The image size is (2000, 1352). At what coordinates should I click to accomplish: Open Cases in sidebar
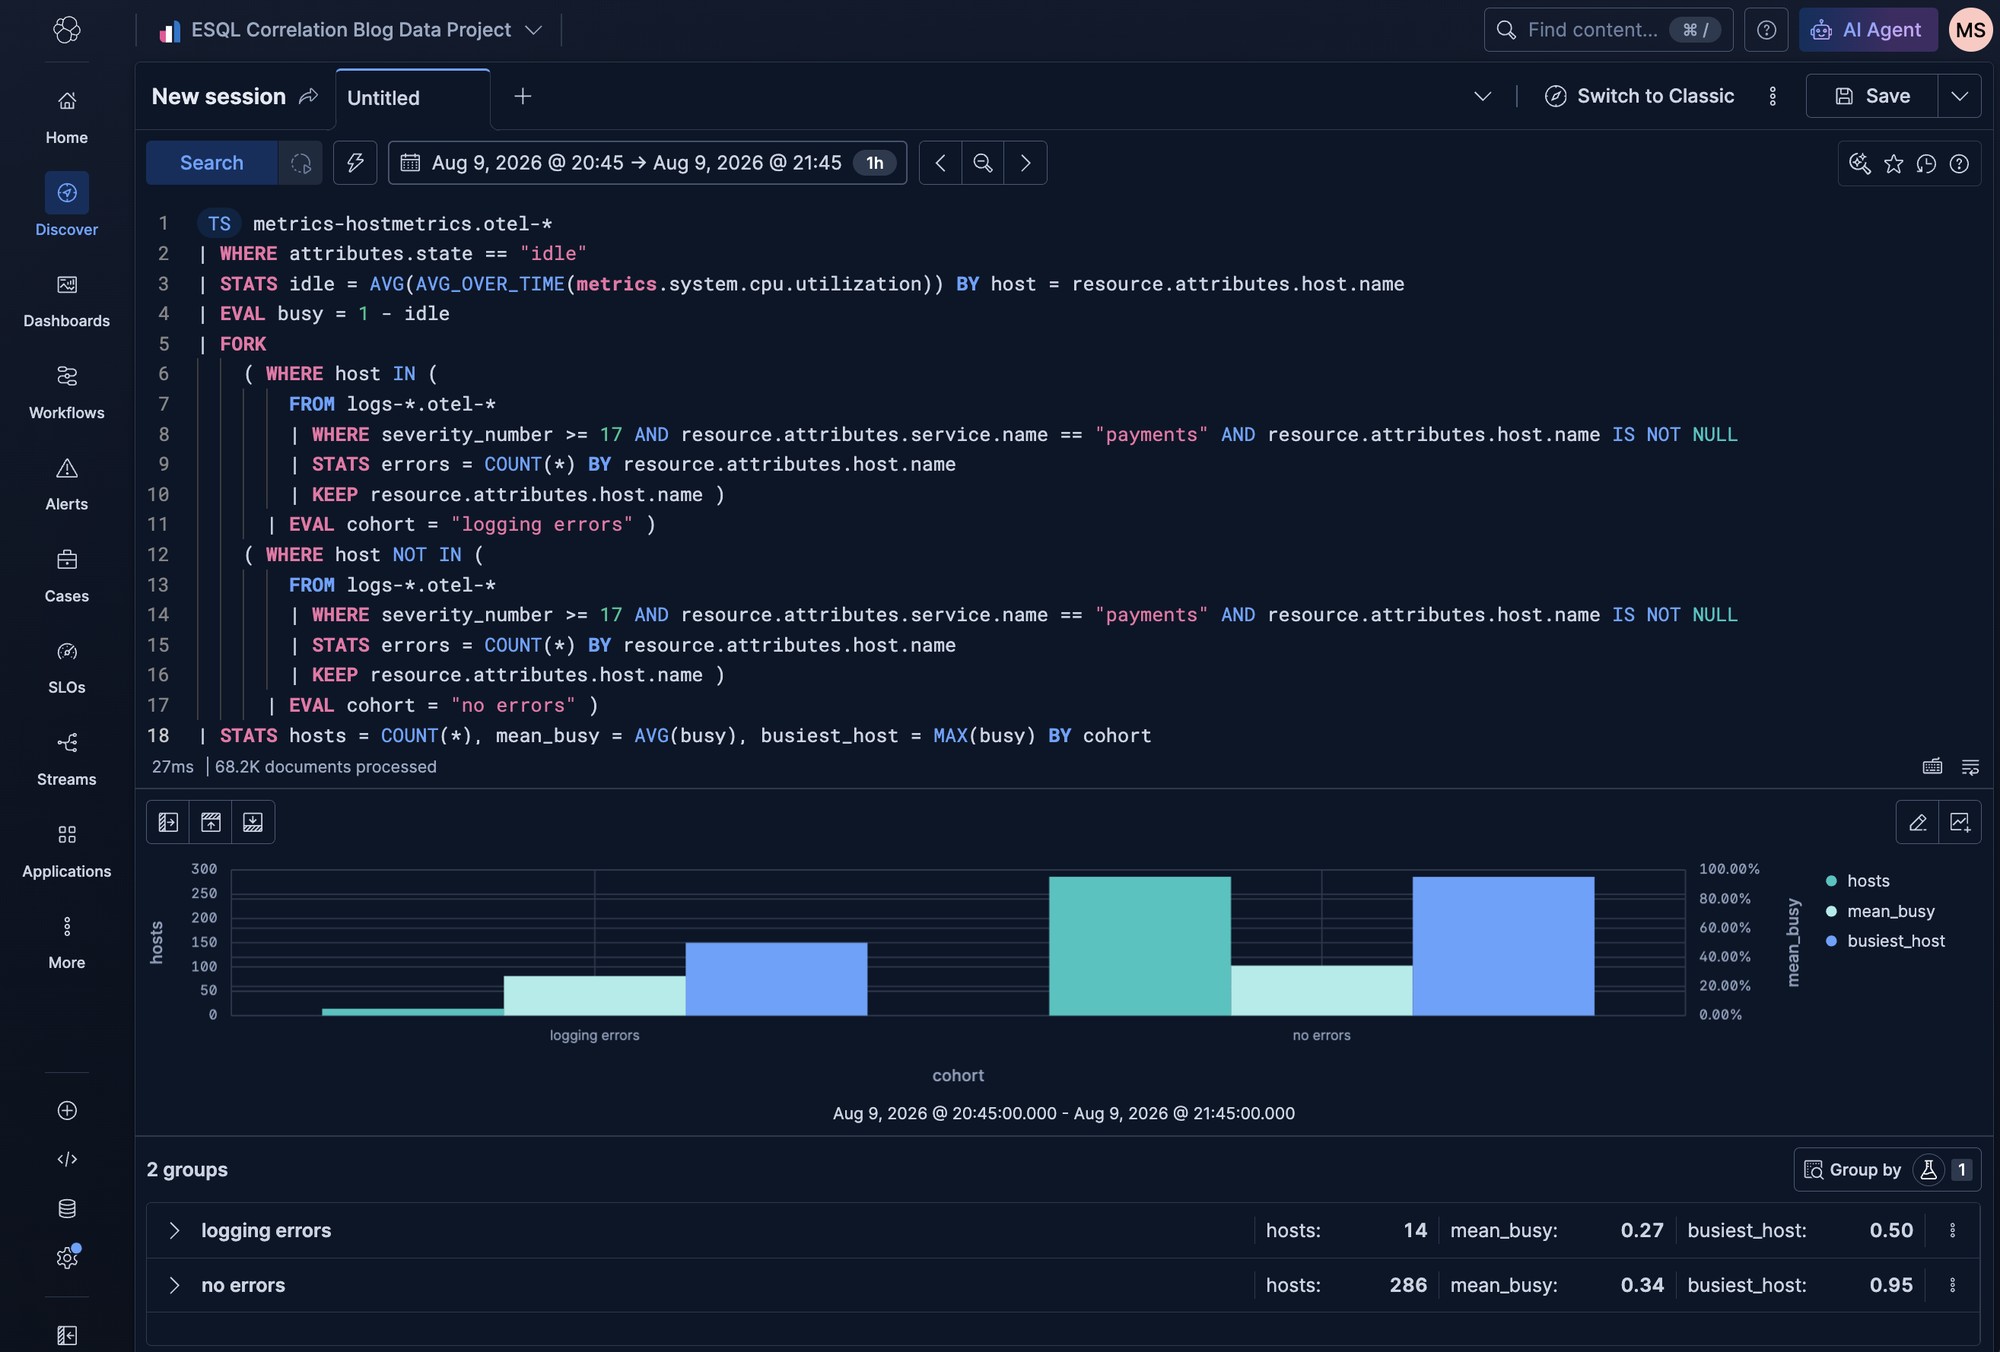point(67,576)
